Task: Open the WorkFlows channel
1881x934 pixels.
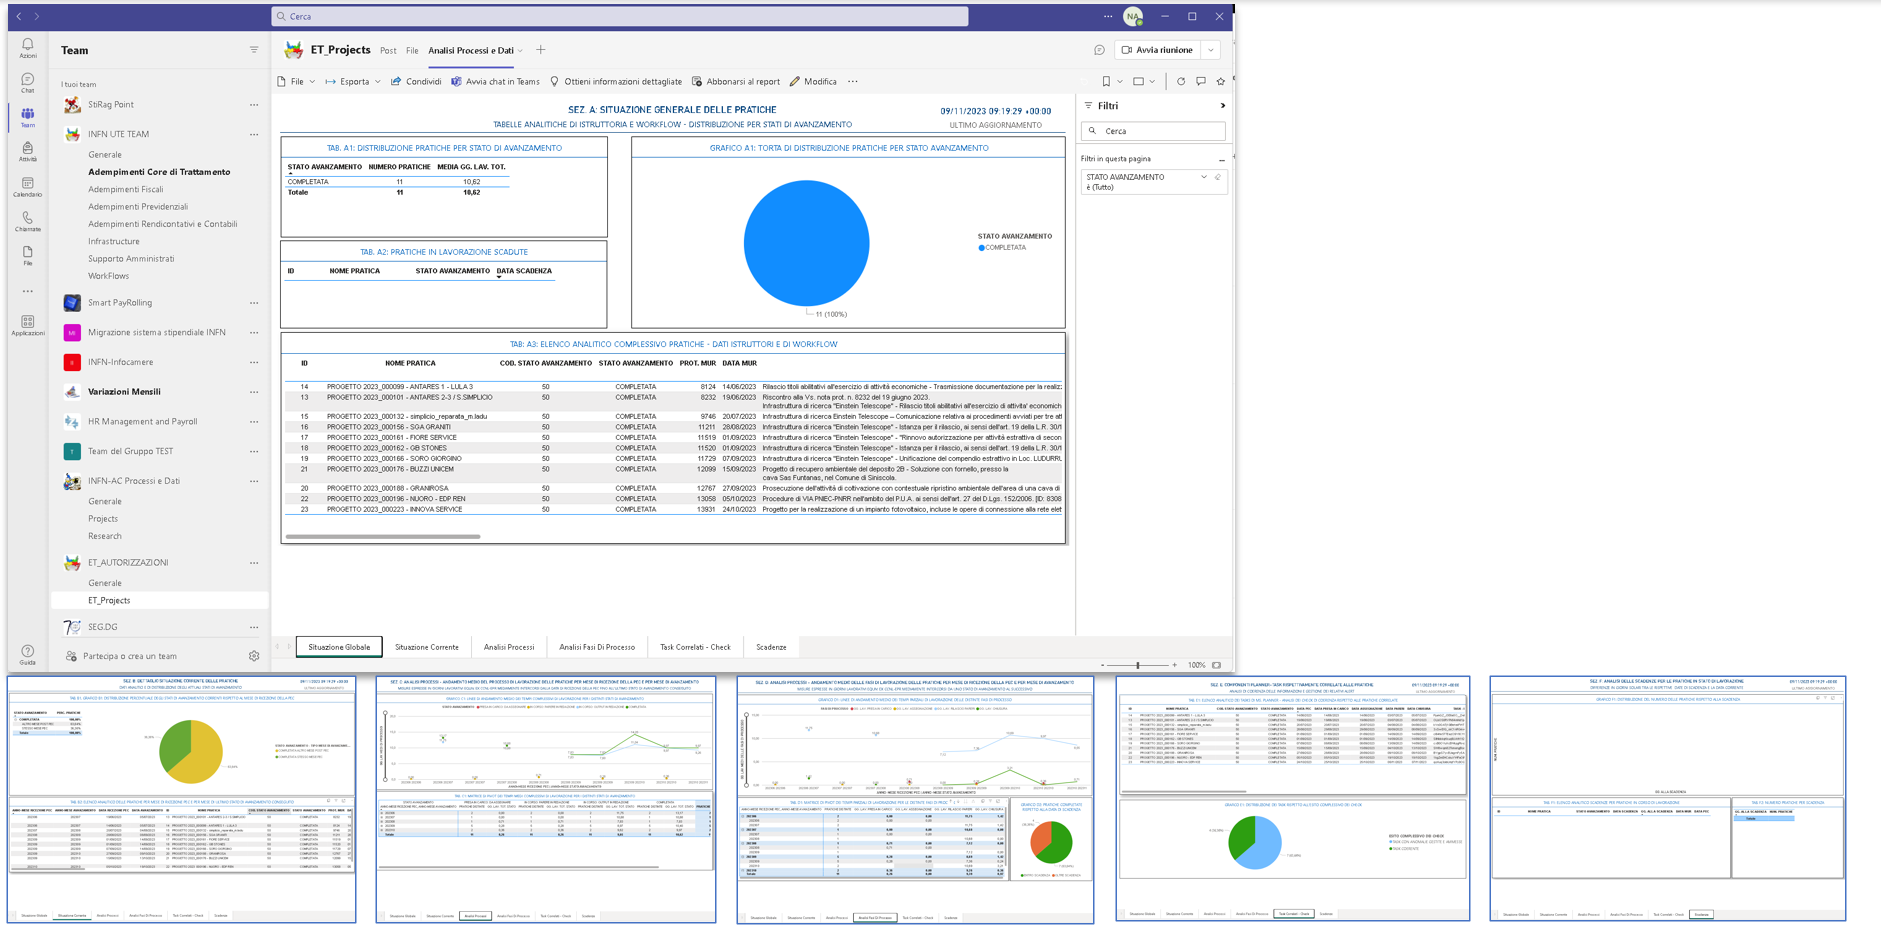Action: pos(108,276)
